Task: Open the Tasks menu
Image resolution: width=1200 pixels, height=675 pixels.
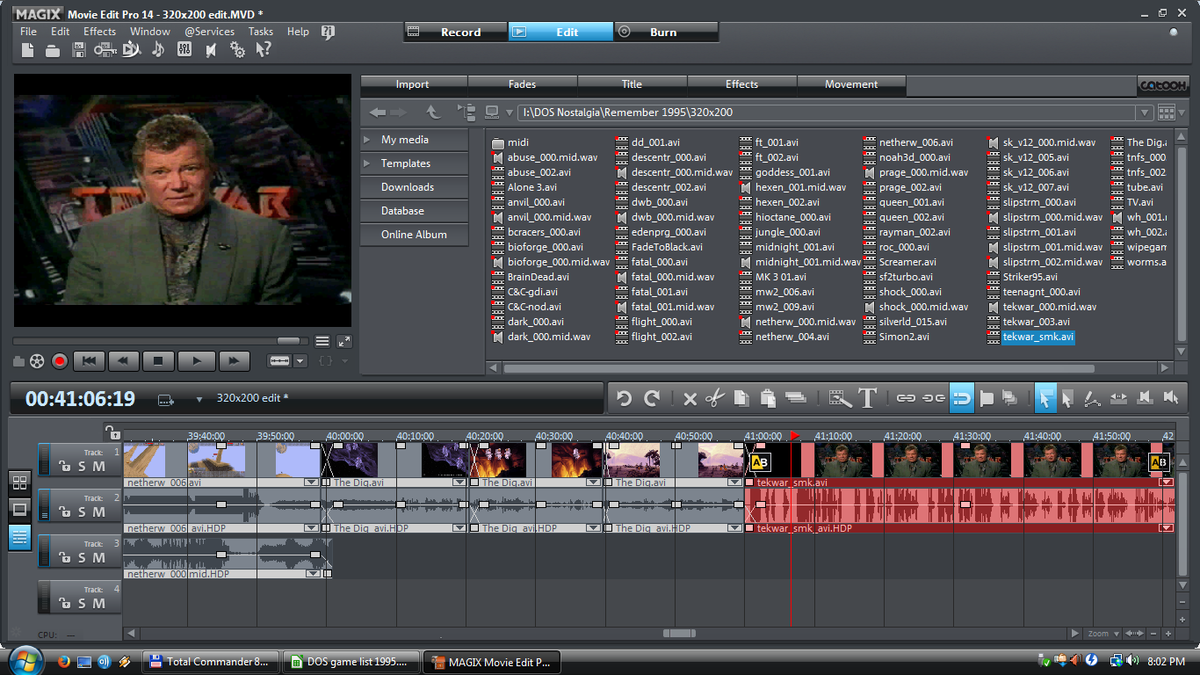Action: (x=261, y=31)
